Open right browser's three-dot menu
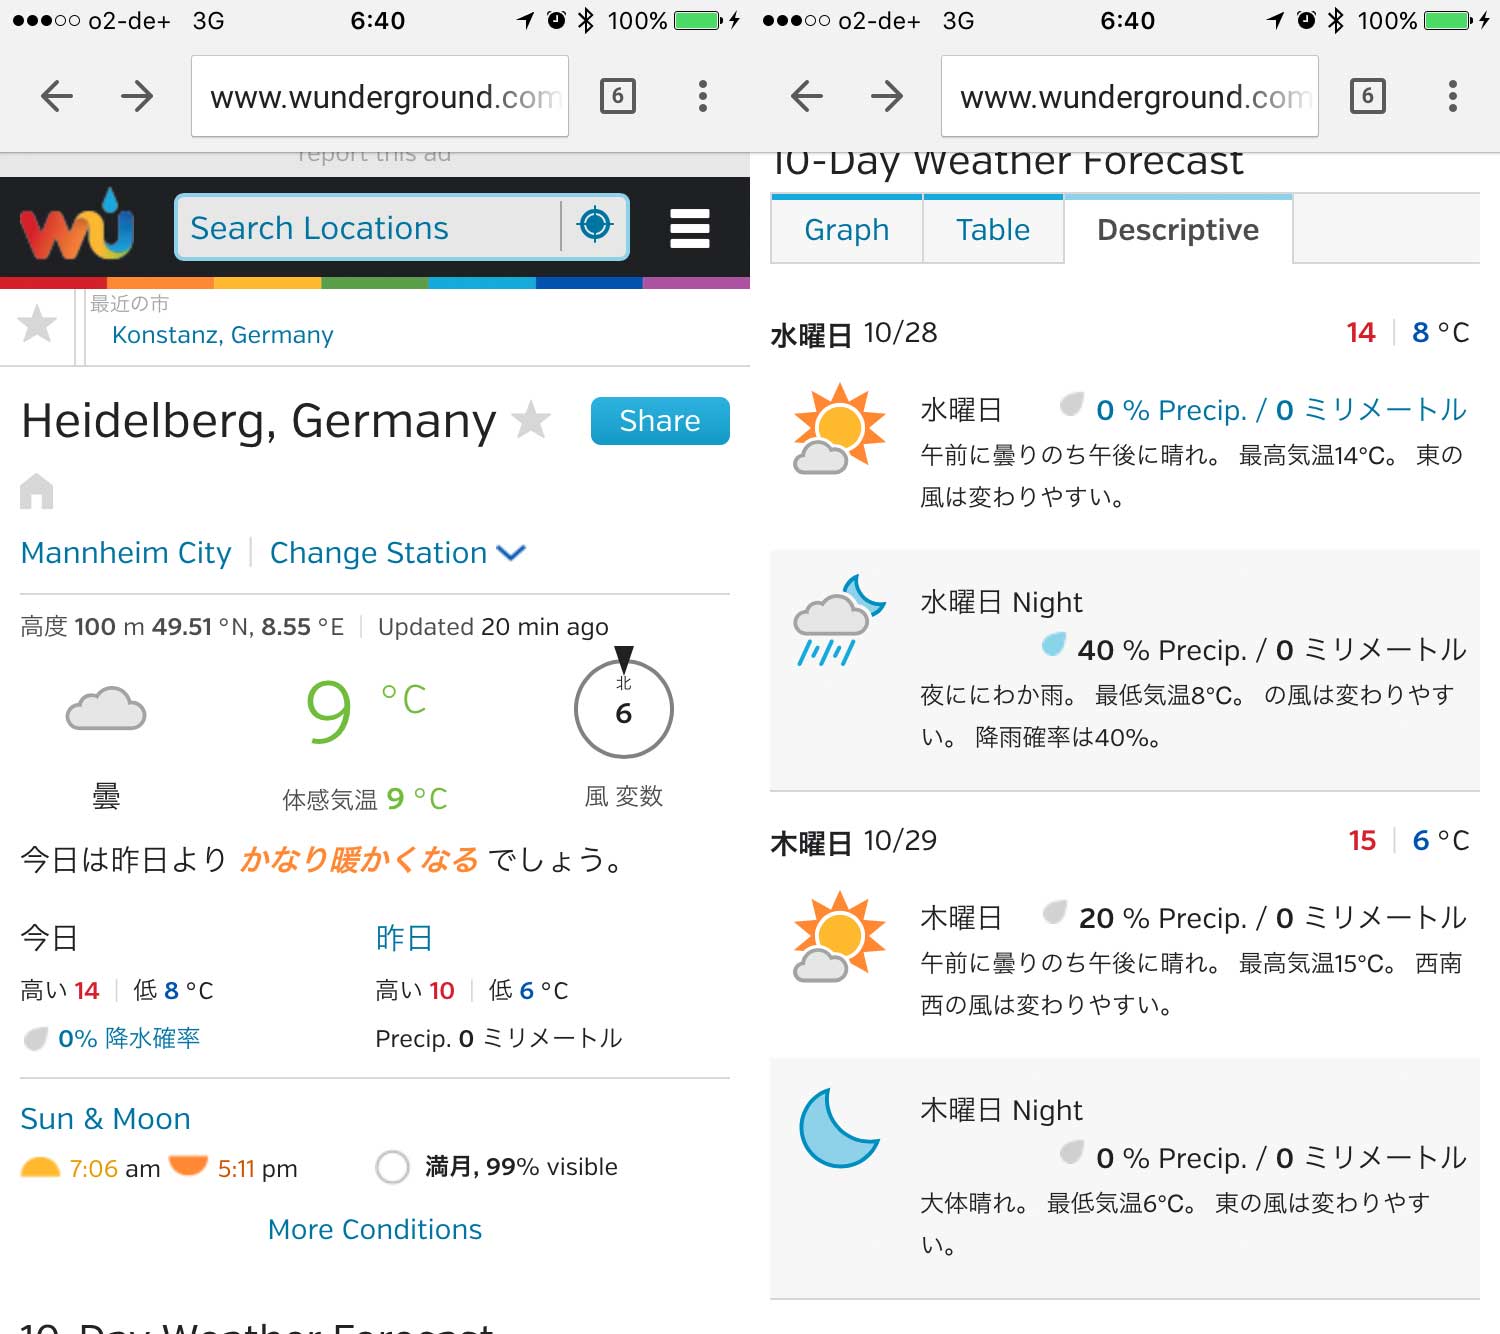The width and height of the screenshot is (1500, 1334). tap(1453, 96)
